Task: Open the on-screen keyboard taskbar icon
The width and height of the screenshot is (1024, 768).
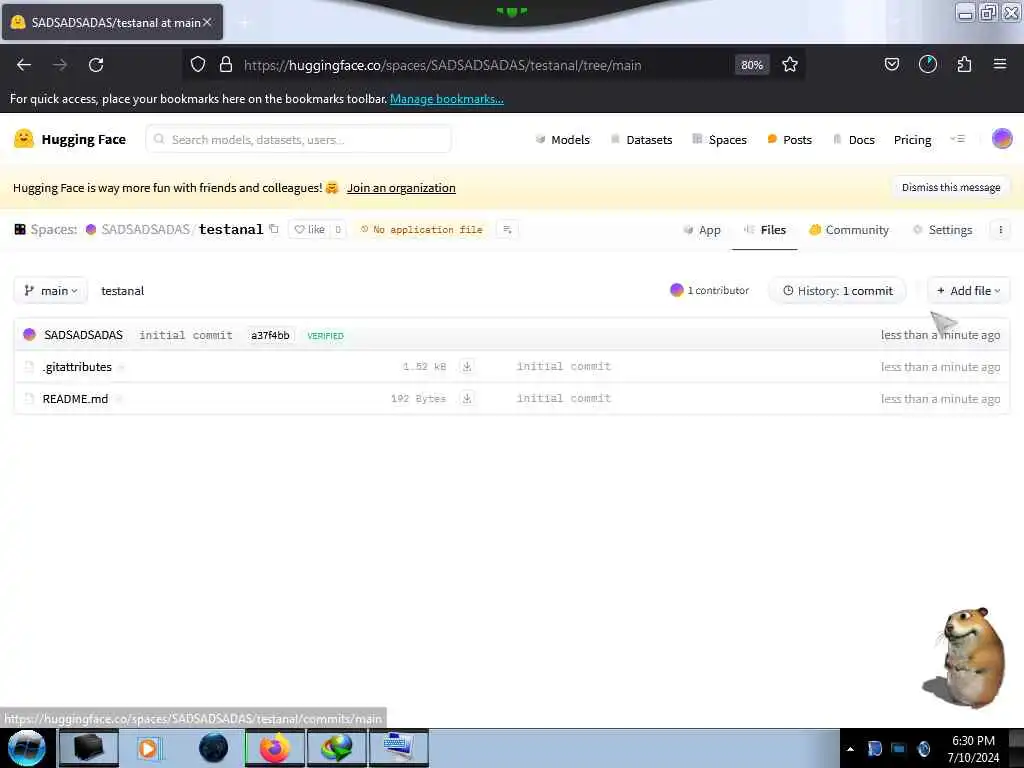Action: click(x=400, y=748)
